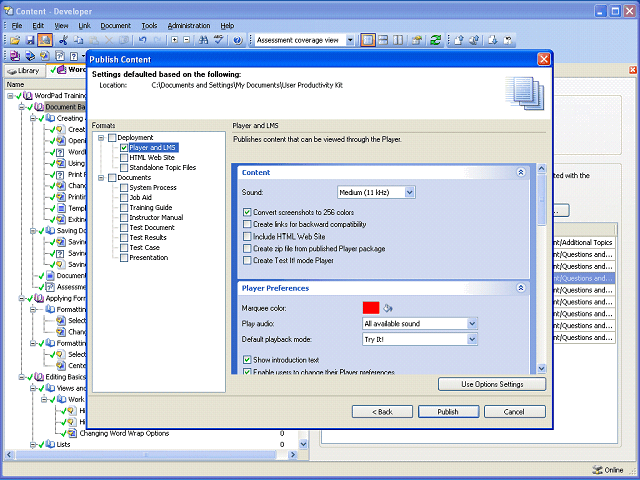This screenshot has width=640, height=480.
Task: Click the Spell check ABC icon
Action: [x=219, y=40]
